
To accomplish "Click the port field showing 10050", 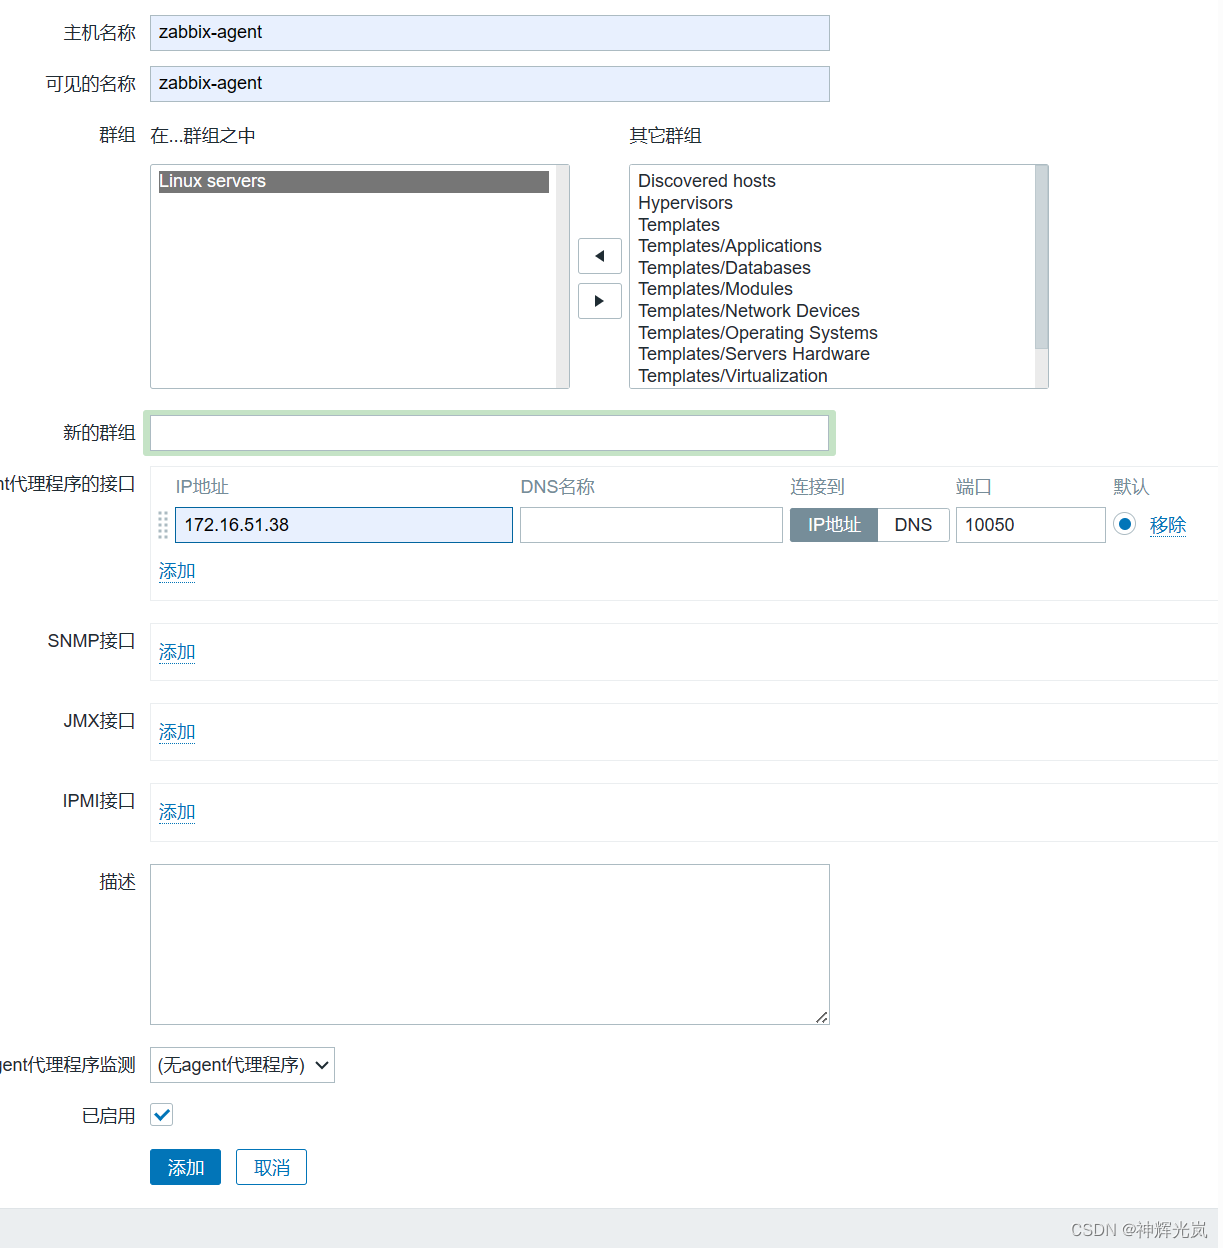I will (x=1030, y=525).
